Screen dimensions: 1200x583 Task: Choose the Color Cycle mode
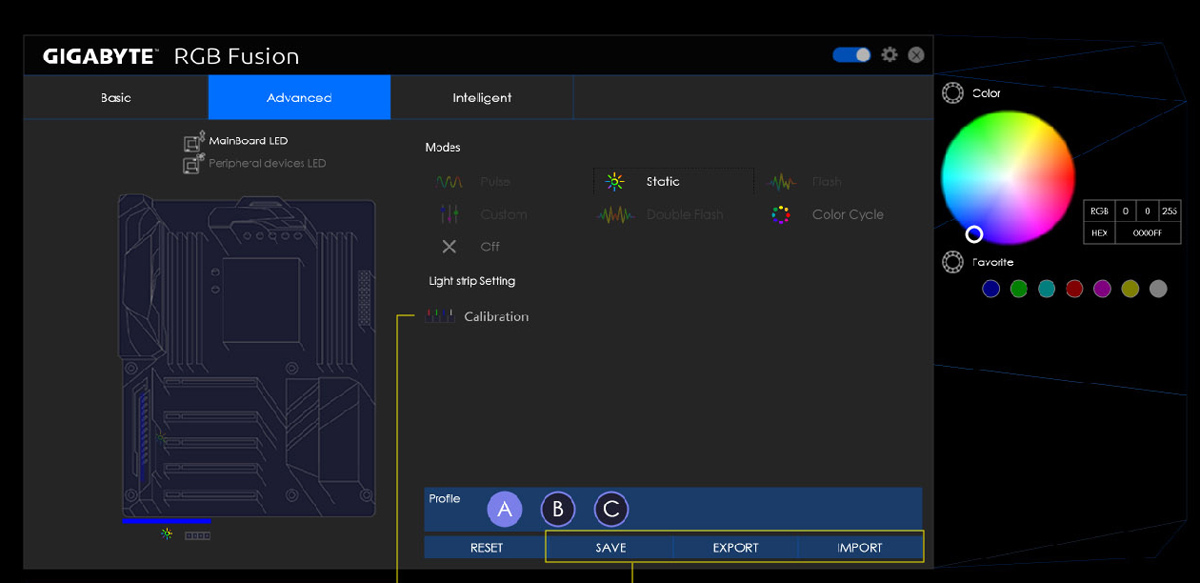846,215
